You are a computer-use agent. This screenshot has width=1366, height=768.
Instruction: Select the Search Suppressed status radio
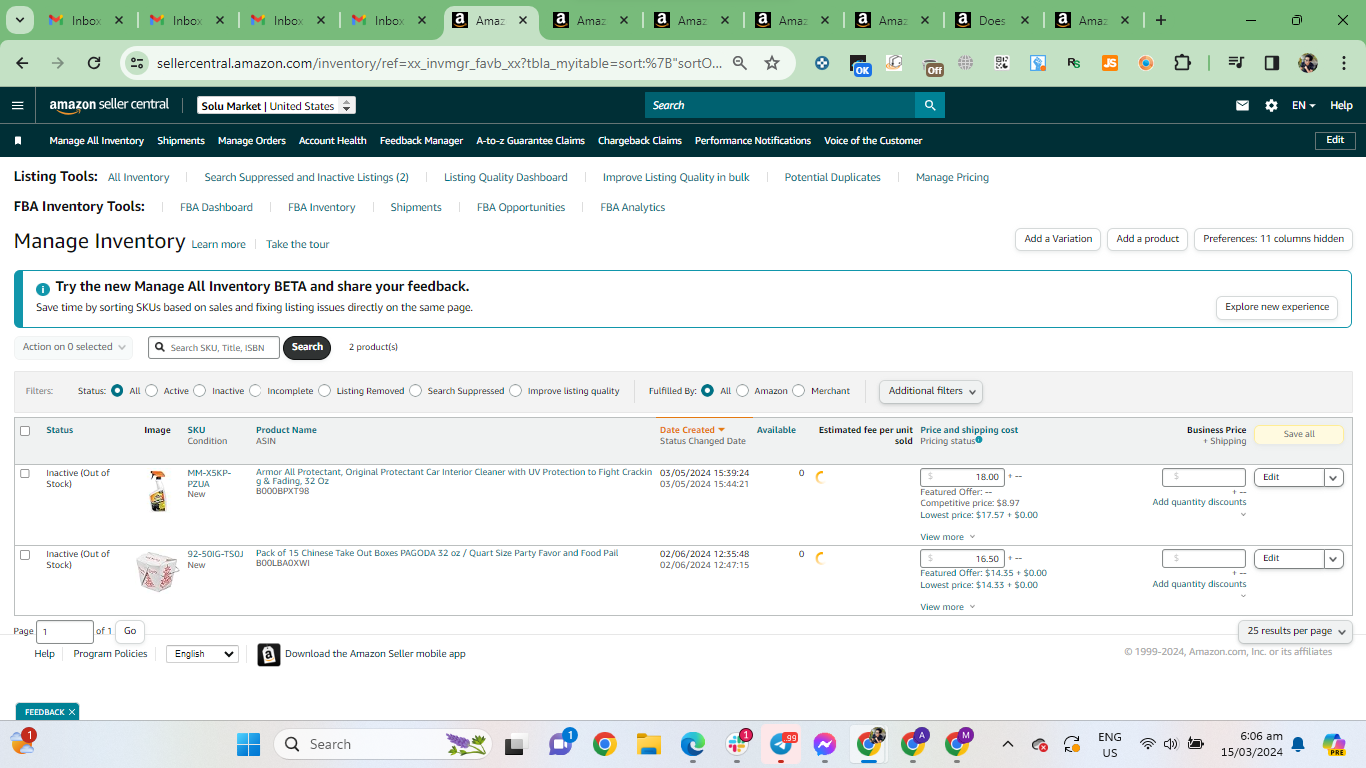pos(416,391)
